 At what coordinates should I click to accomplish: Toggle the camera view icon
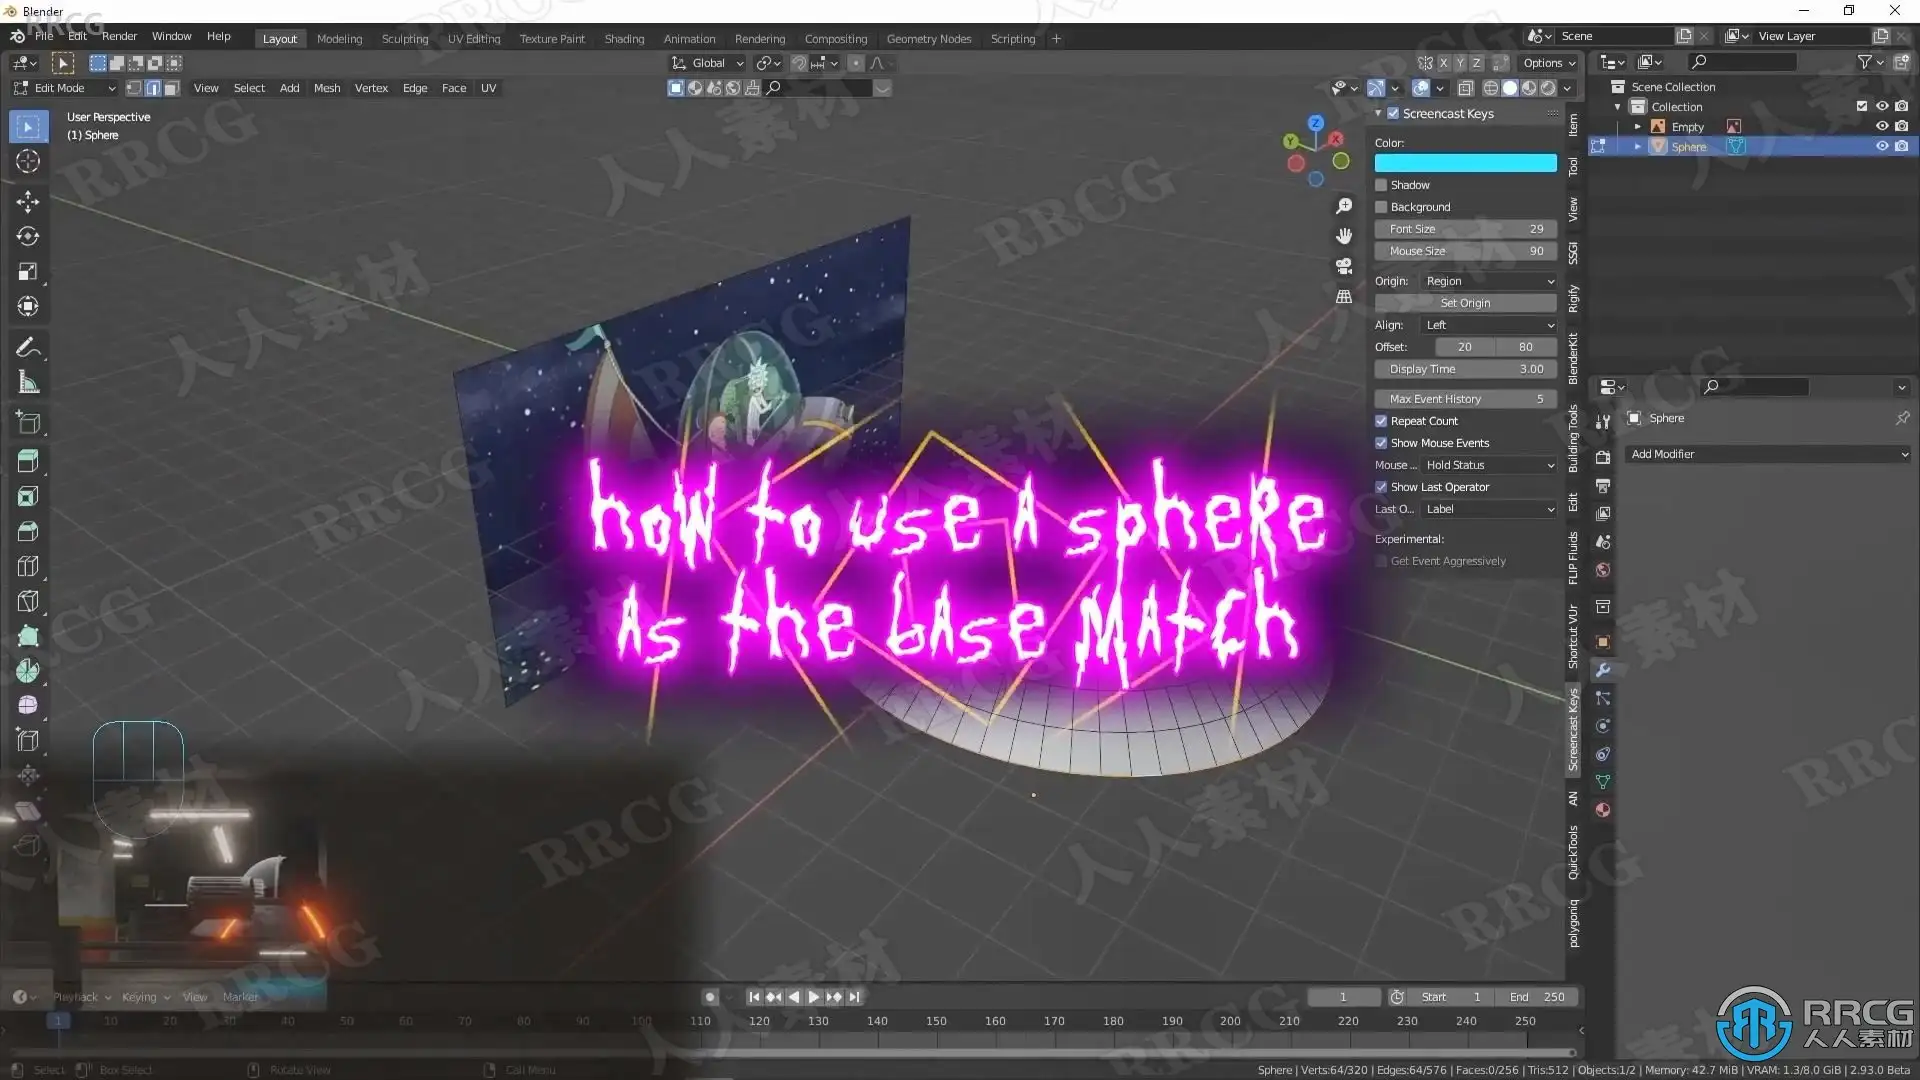tap(1344, 266)
